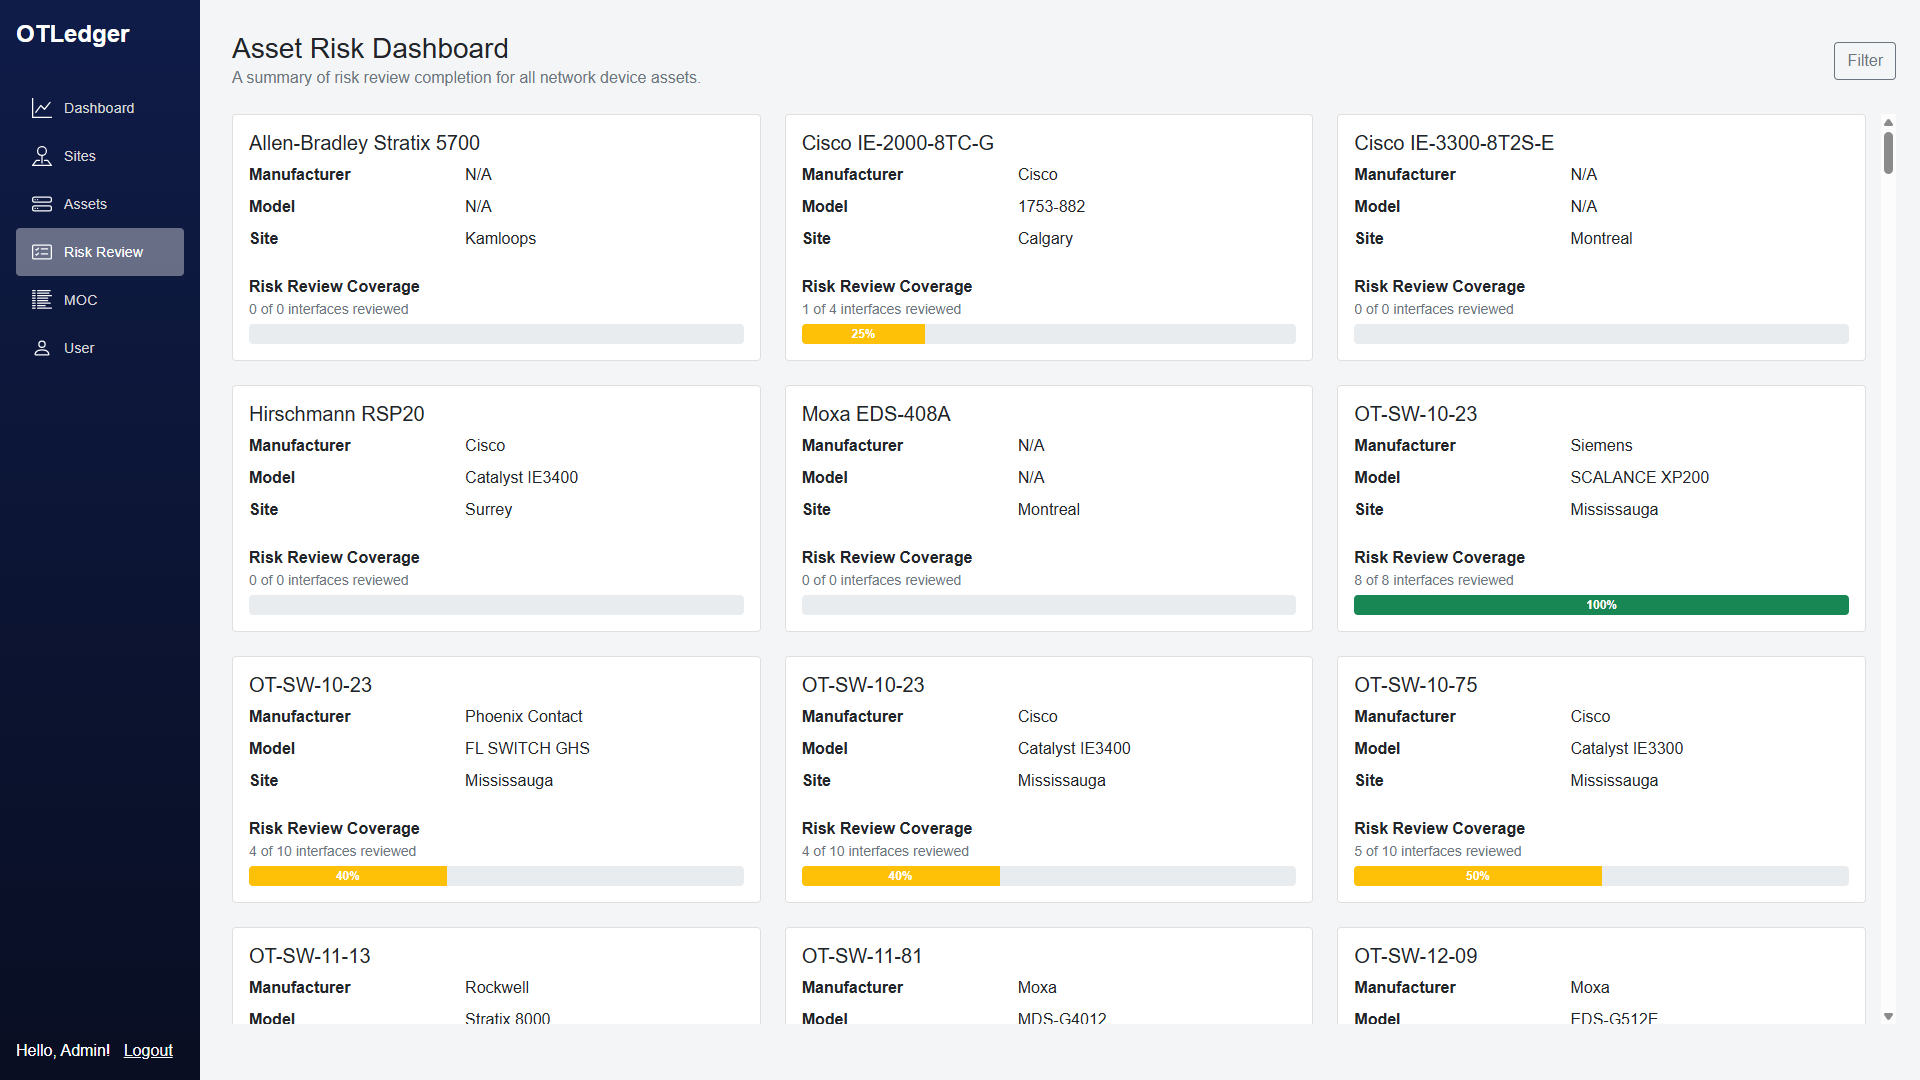Select the Dashboard chart icon in the sidebar

pos(42,108)
